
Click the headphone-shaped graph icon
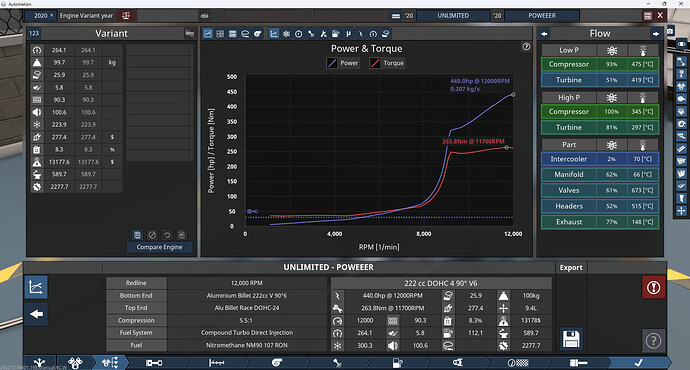(x=373, y=33)
